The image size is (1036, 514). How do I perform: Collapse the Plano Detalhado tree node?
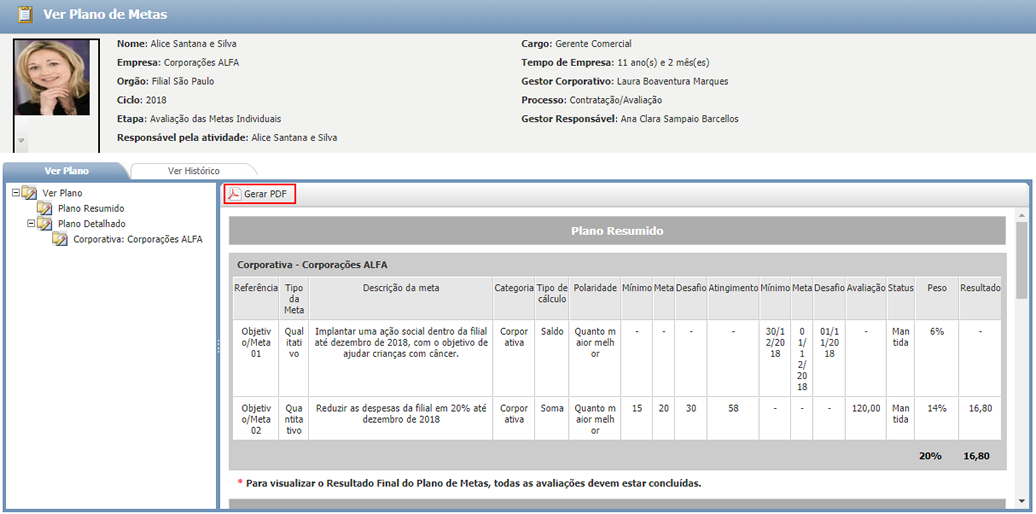[x=31, y=224]
